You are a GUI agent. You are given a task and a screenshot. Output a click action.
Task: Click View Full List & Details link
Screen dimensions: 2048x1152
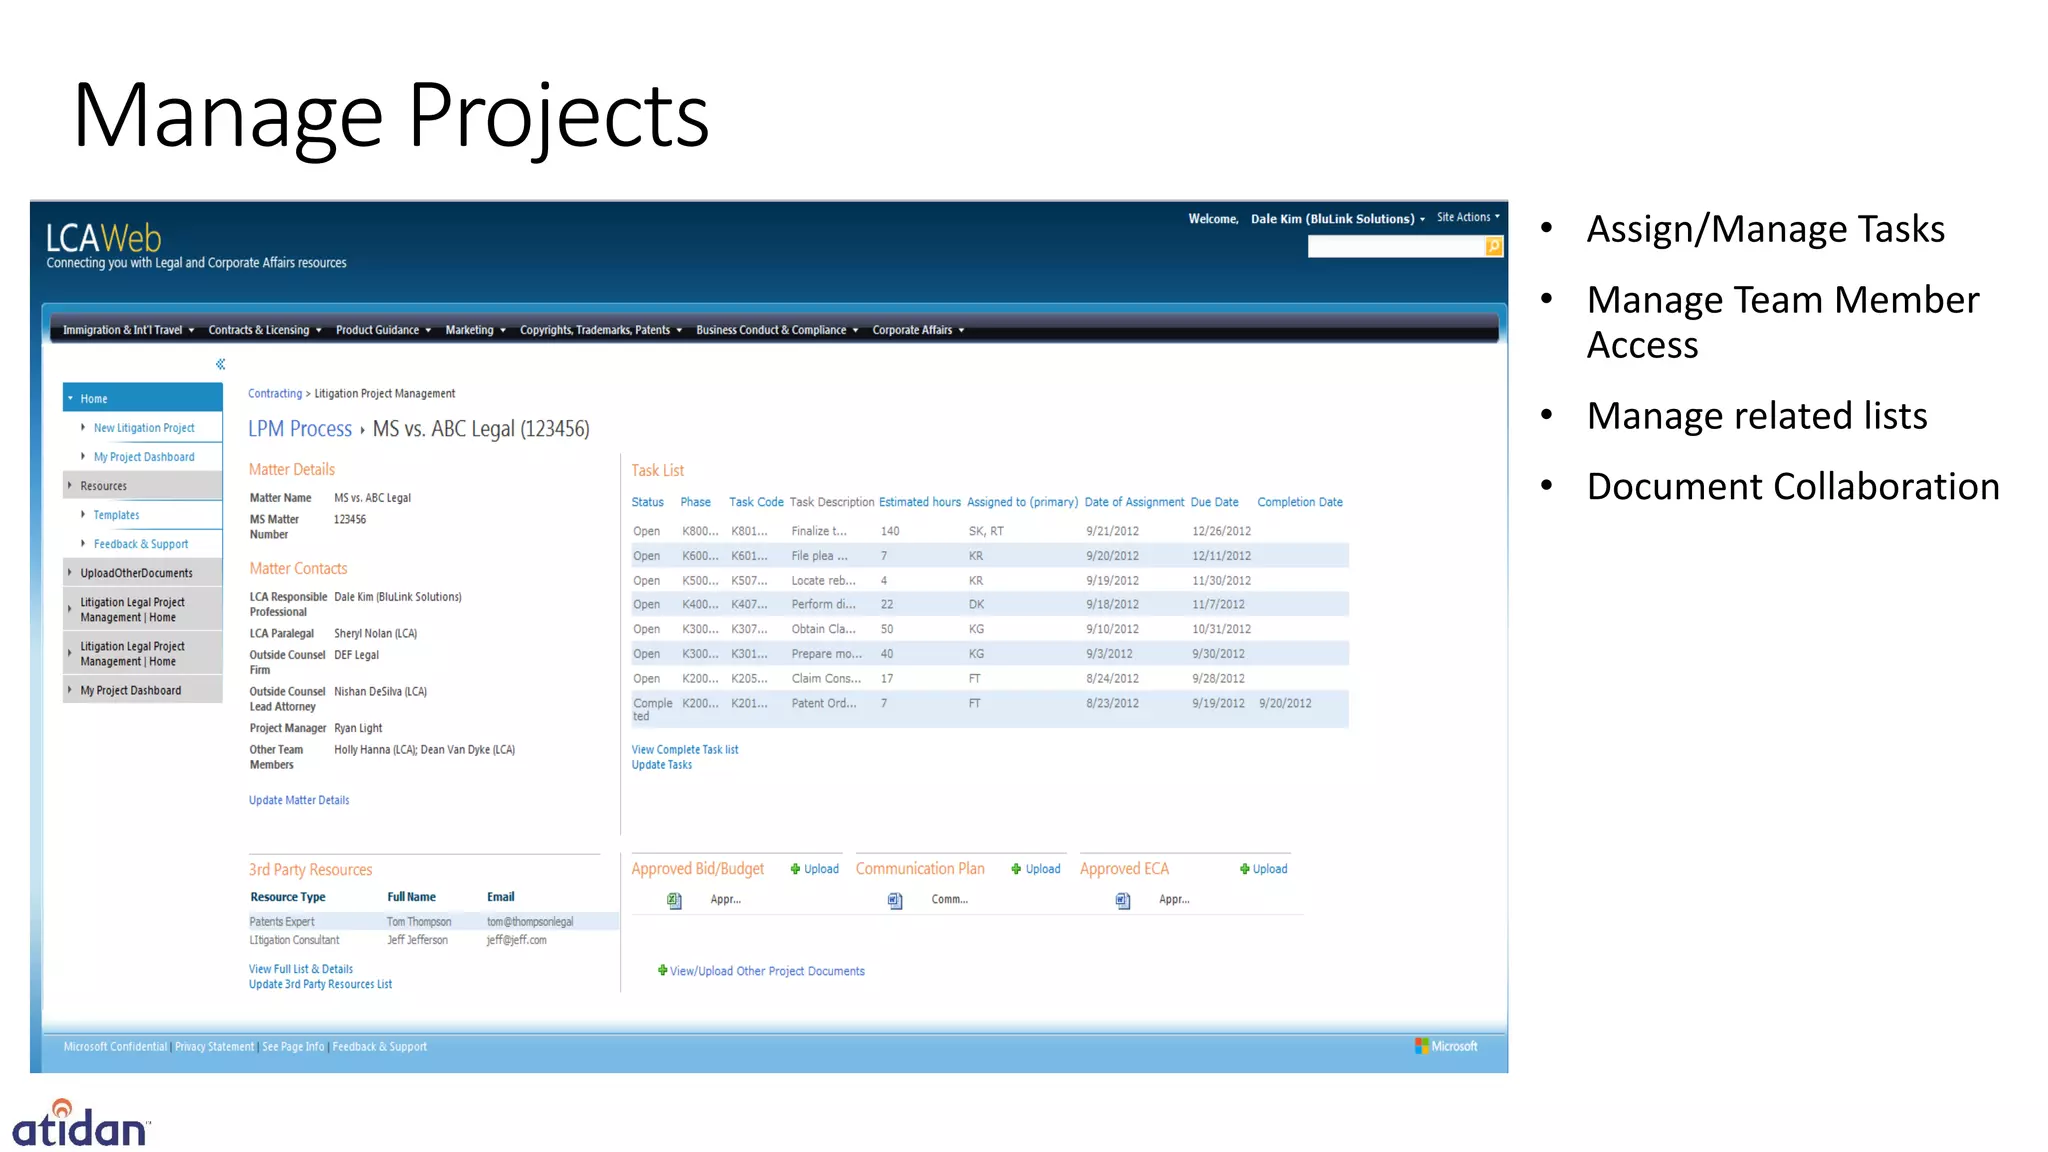click(301, 969)
